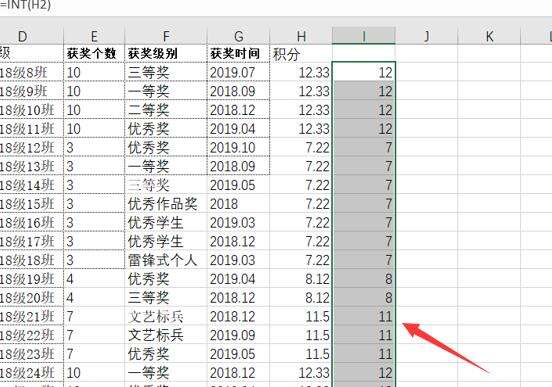
Task: Click 二等奖 in the 18级10班 row
Action: coord(166,110)
